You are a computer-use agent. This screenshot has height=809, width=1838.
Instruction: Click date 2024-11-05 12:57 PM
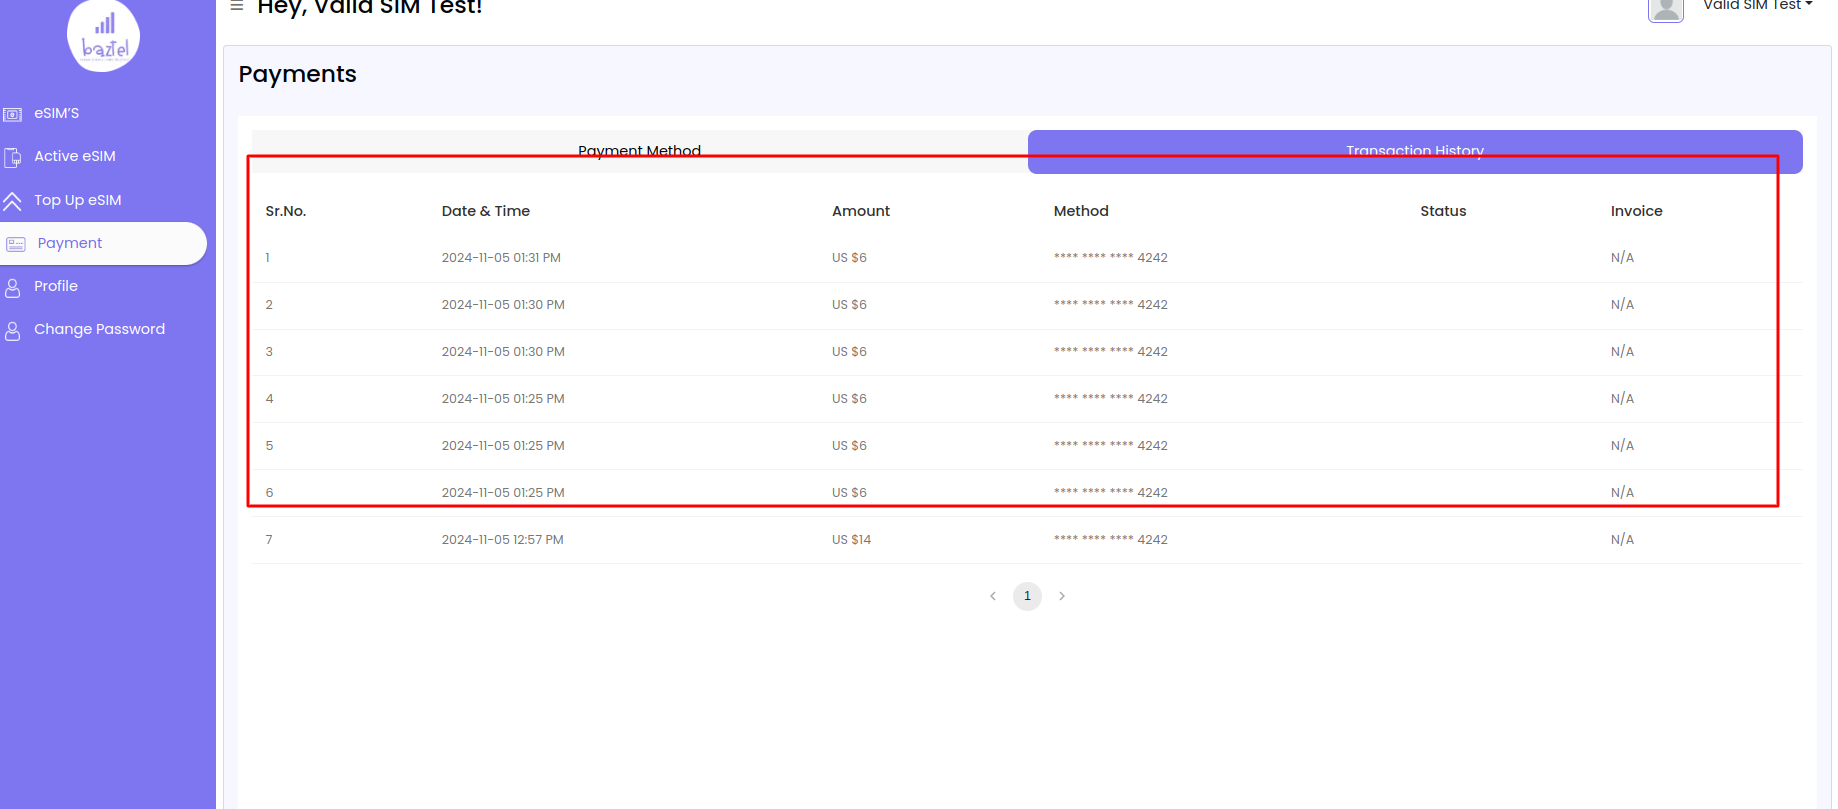tap(503, 540)
